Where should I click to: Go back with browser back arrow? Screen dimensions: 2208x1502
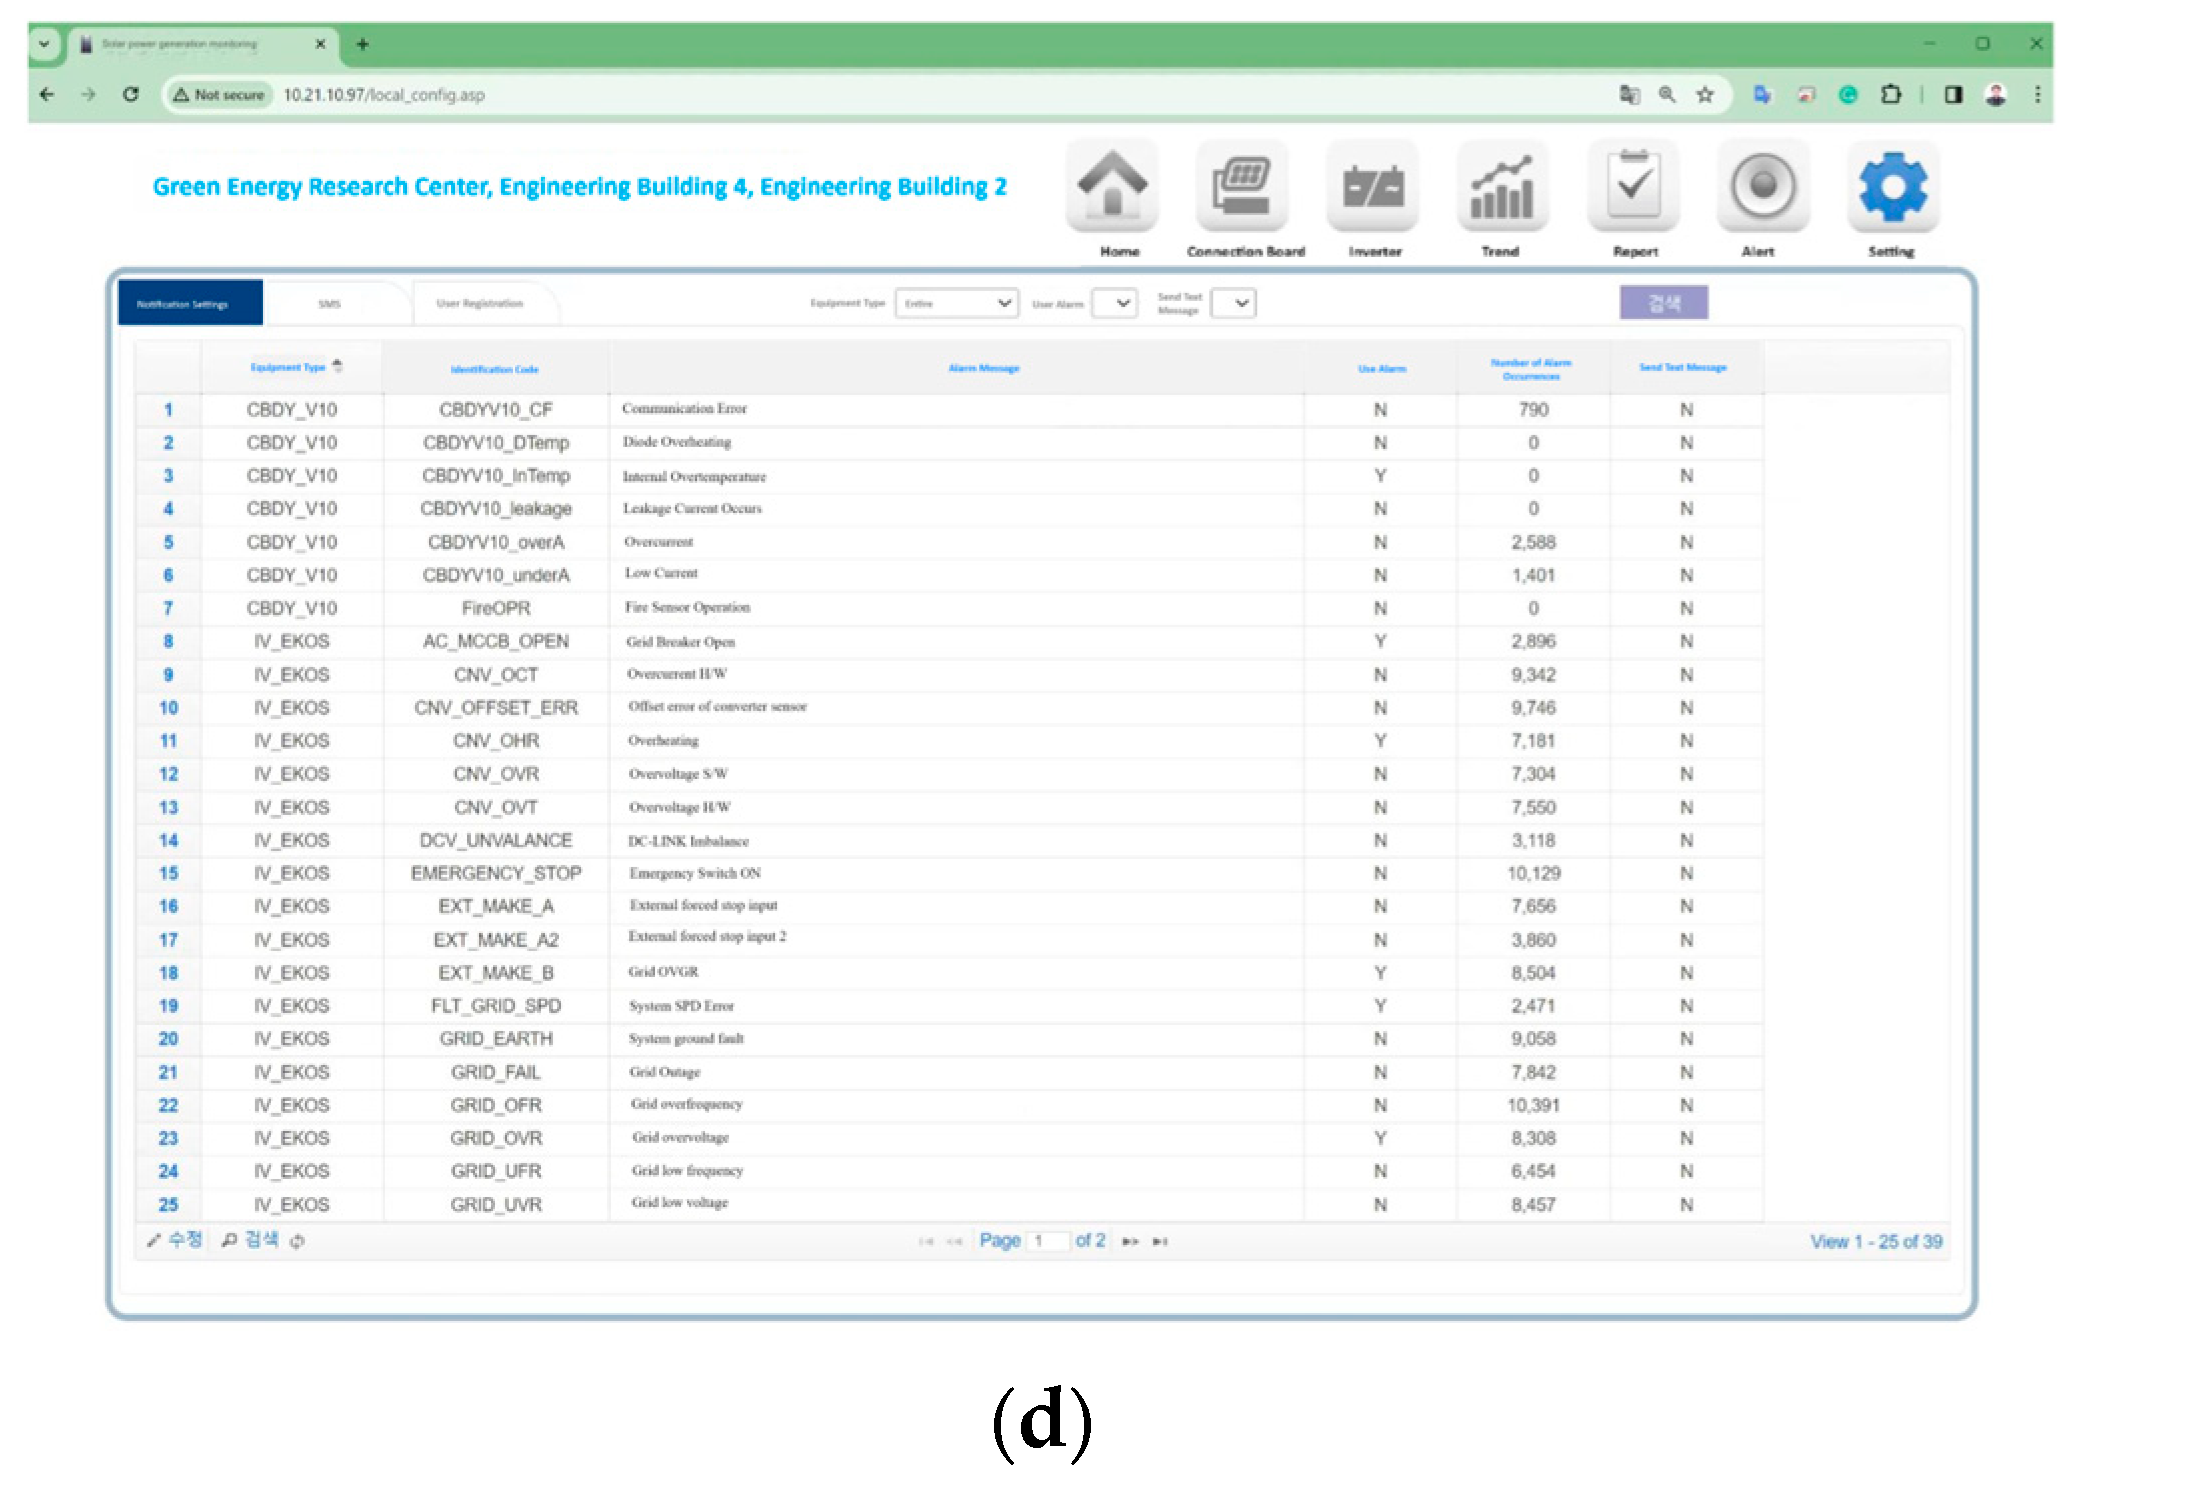[x=47, y=95]
